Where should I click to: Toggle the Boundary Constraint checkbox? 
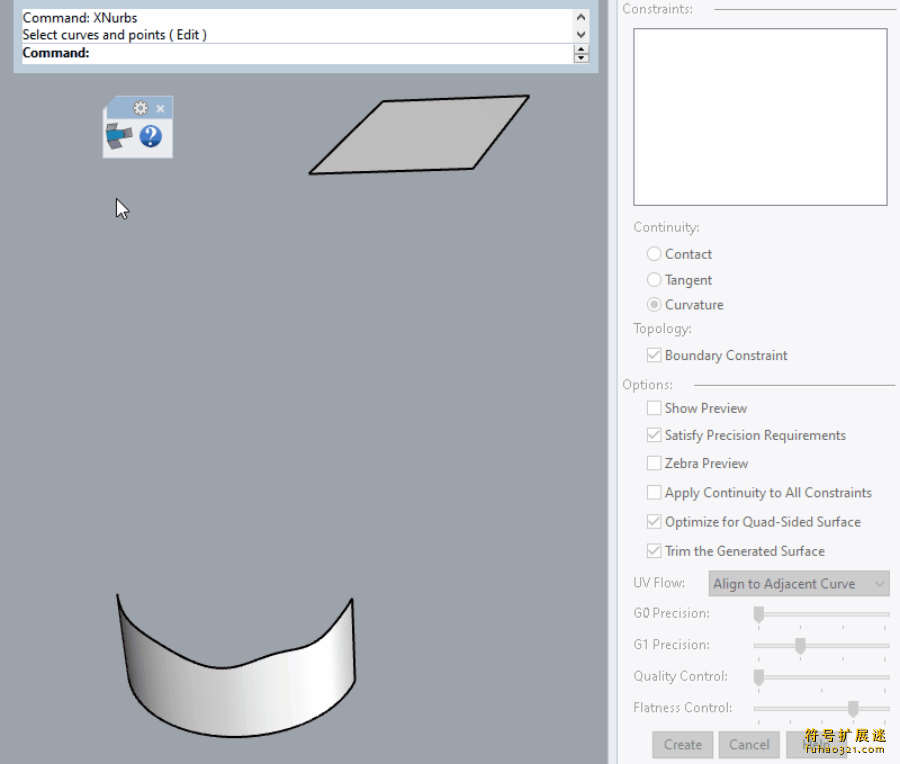coord(654,355)
